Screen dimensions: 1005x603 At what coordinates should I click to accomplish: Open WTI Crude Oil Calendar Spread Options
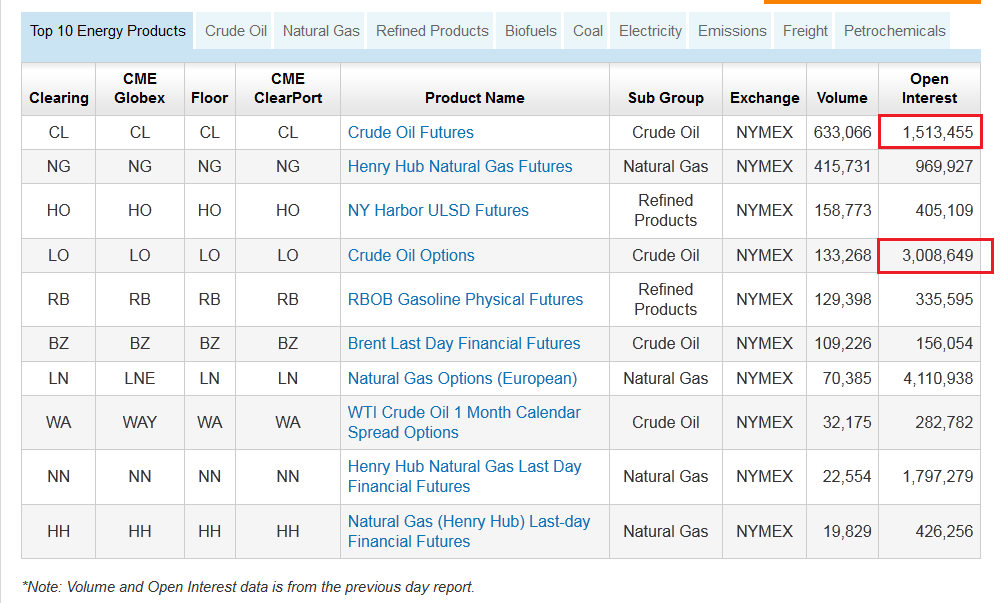point(464,422)
